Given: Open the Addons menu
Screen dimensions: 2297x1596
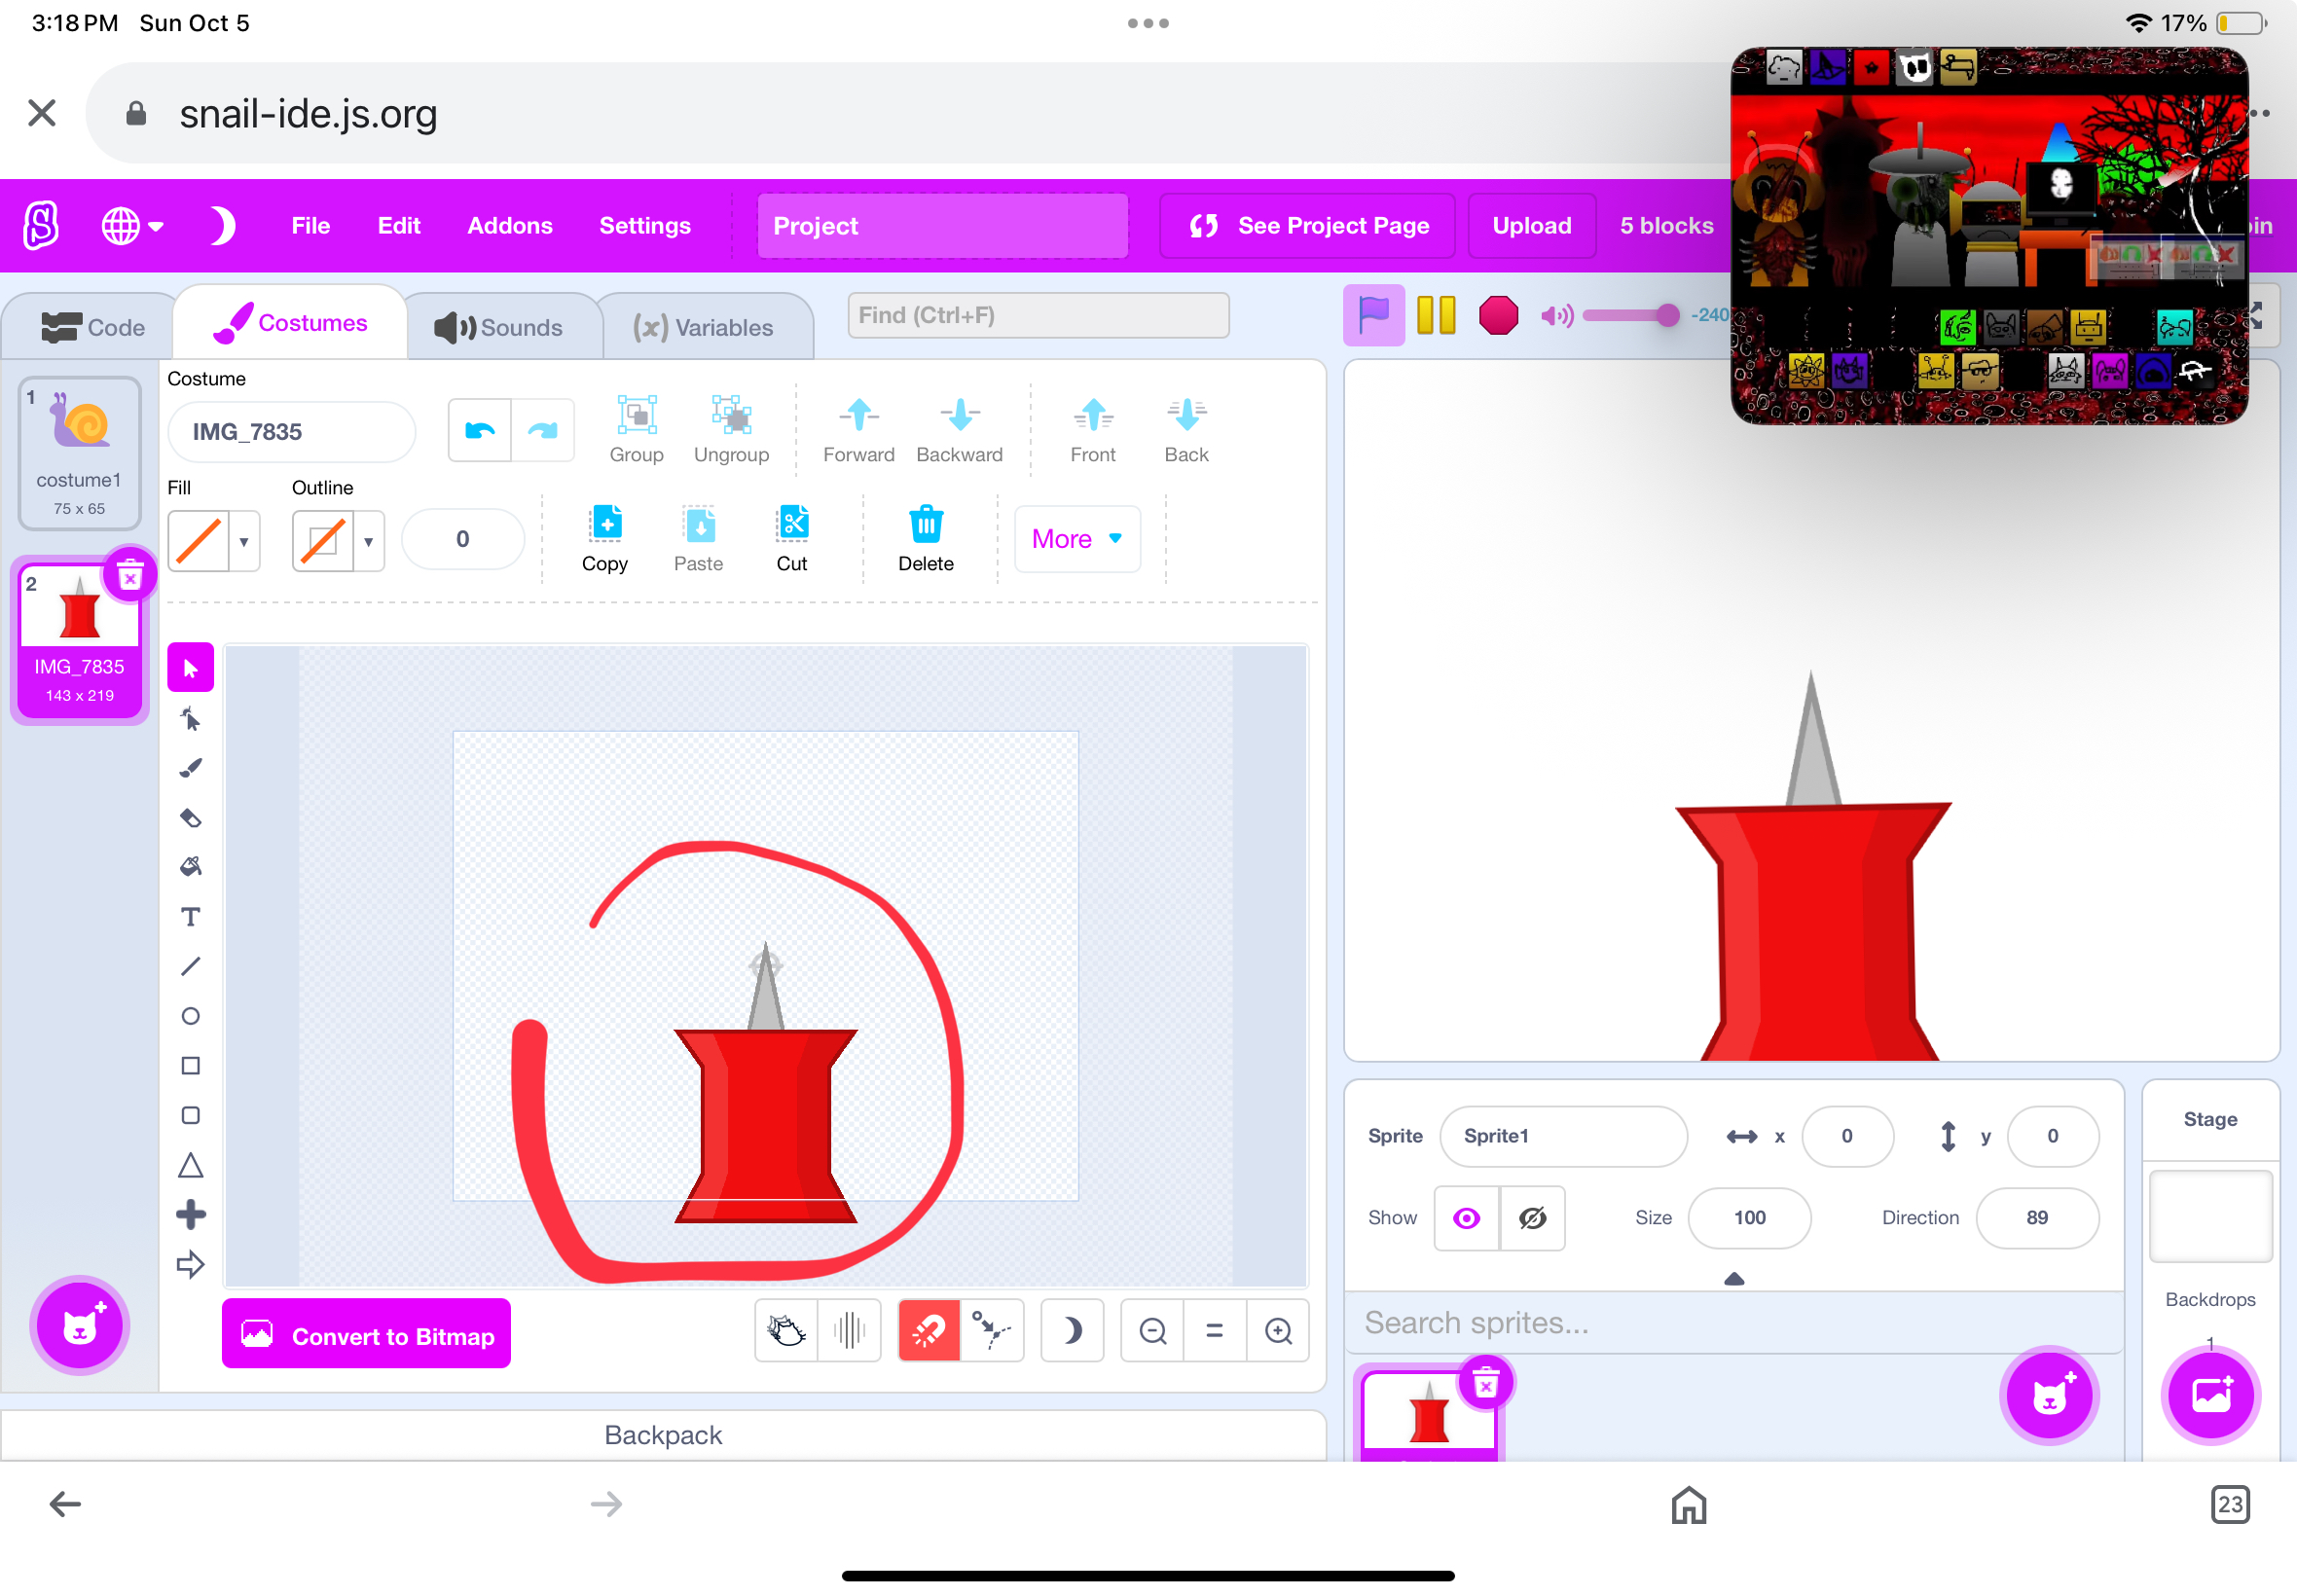Looking at the screenshot, I should (509, 226).
